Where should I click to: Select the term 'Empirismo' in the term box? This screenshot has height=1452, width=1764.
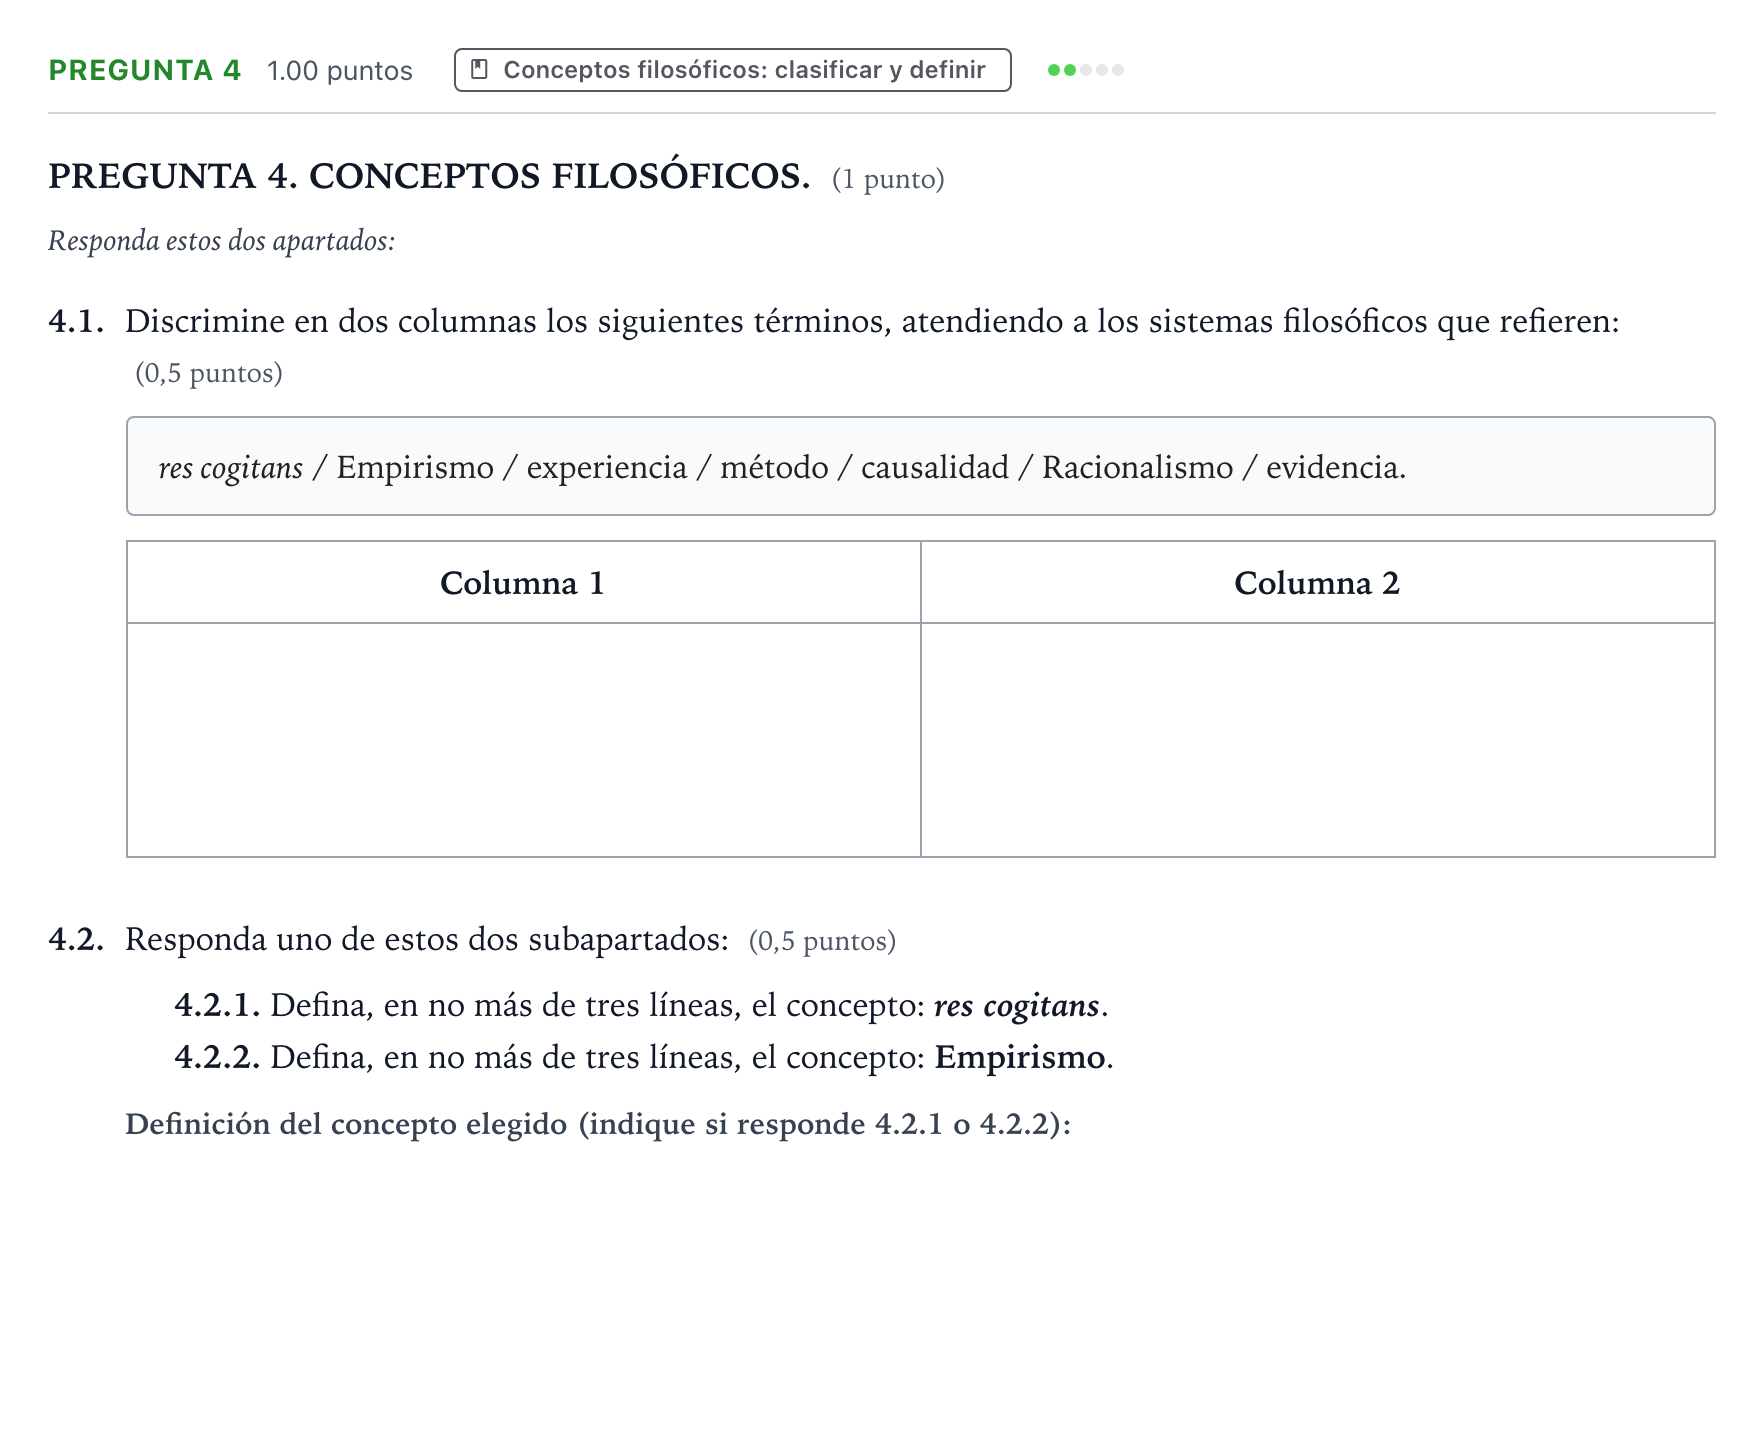(415, 467)
